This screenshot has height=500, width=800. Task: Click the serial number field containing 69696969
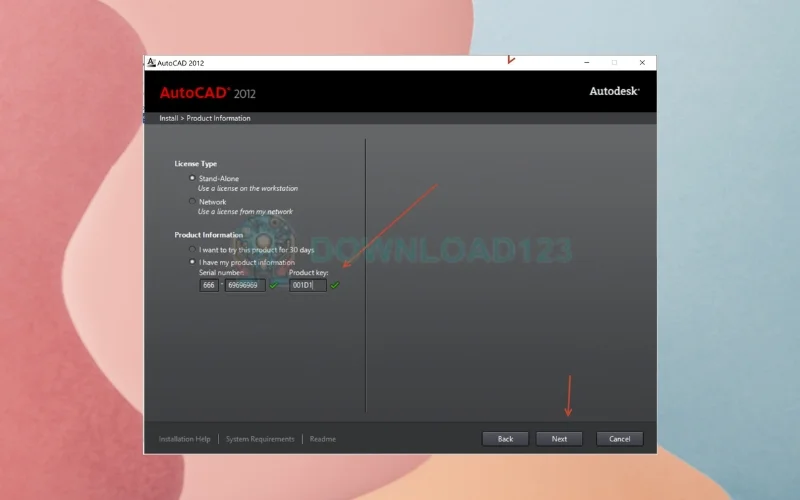click(x=245, y=285)
